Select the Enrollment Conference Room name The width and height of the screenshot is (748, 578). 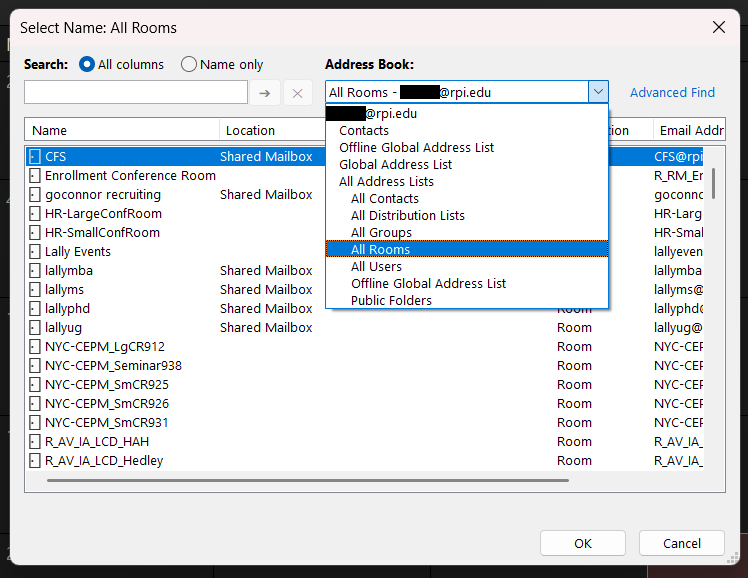coord(130,175)
